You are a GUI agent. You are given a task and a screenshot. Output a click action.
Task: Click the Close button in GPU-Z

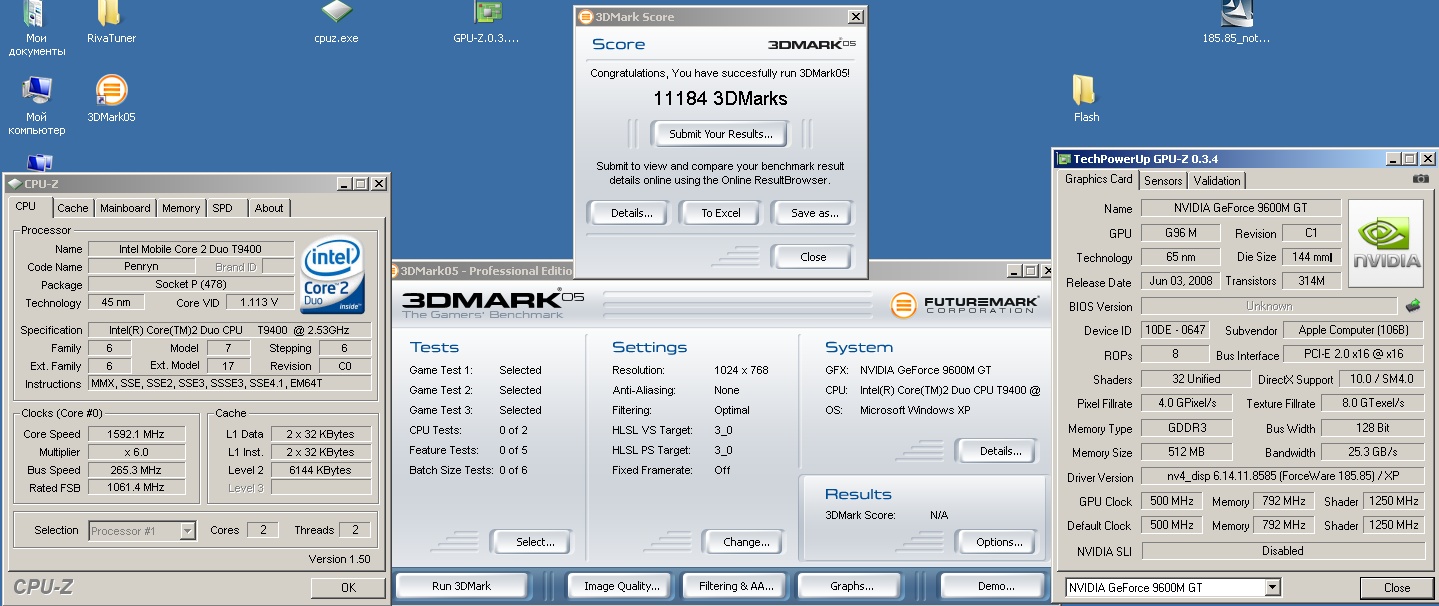coord(1396,588)
